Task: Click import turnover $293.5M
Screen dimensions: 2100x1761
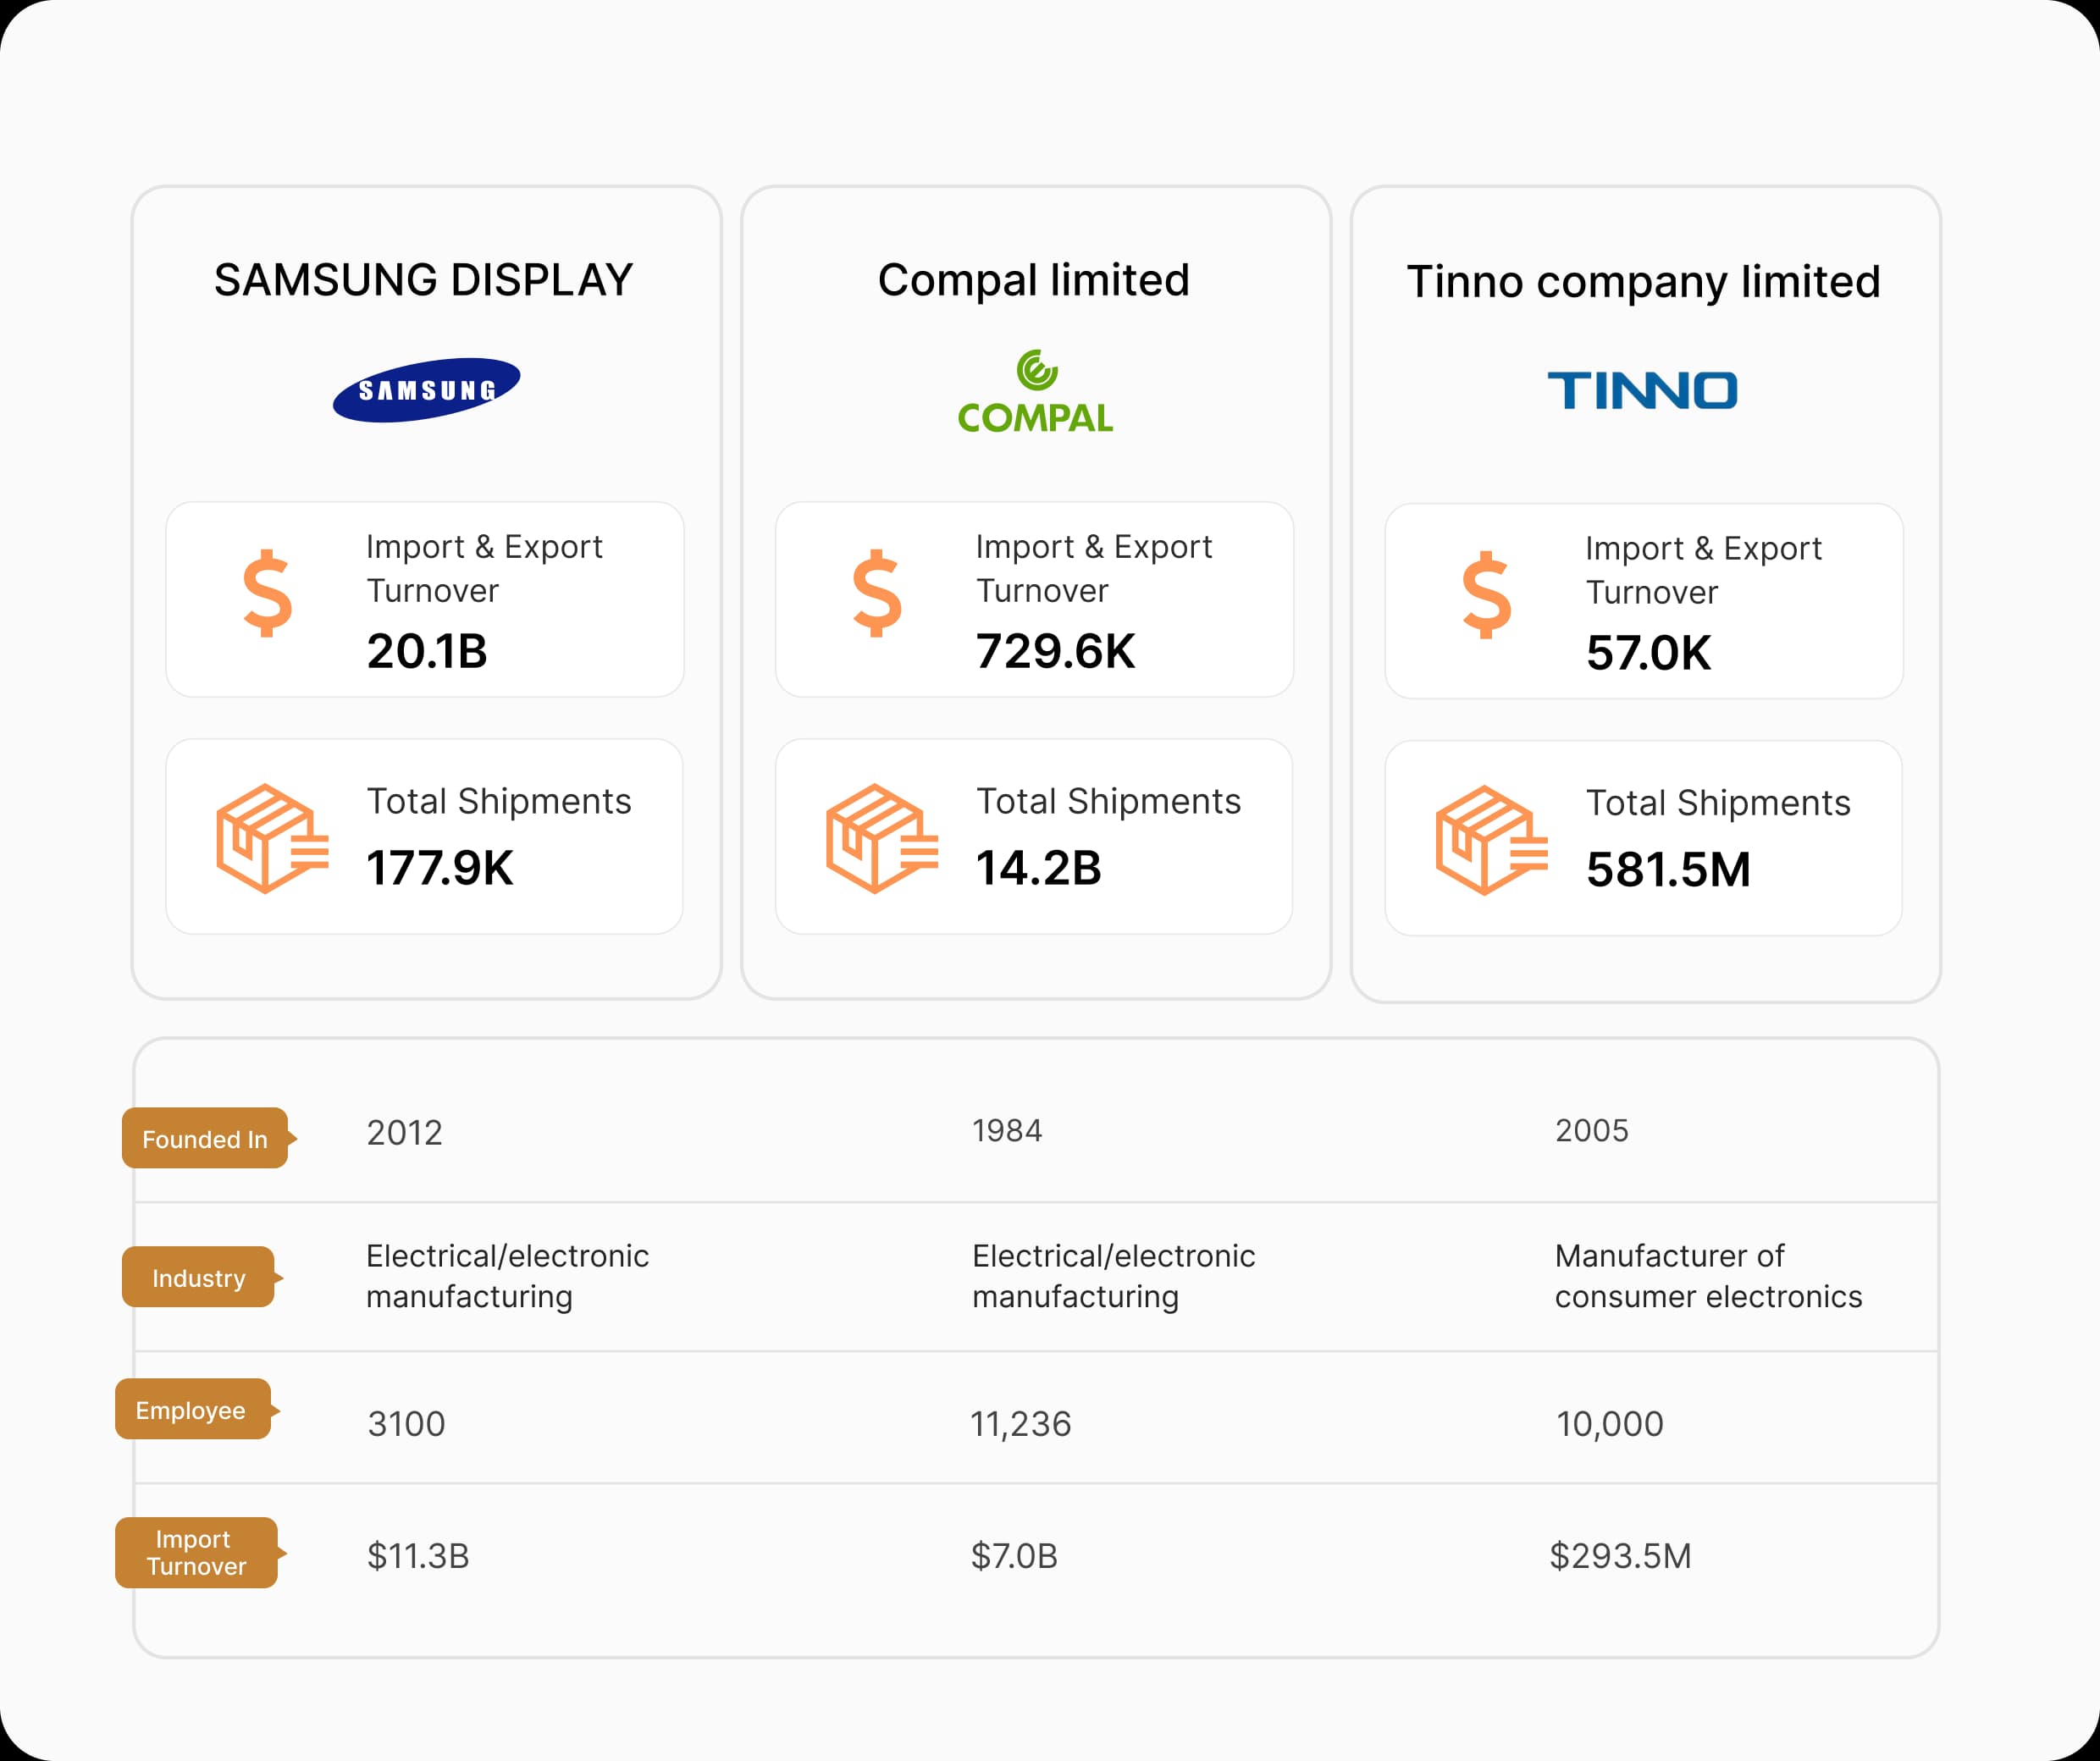Action: [1621, 1555]
